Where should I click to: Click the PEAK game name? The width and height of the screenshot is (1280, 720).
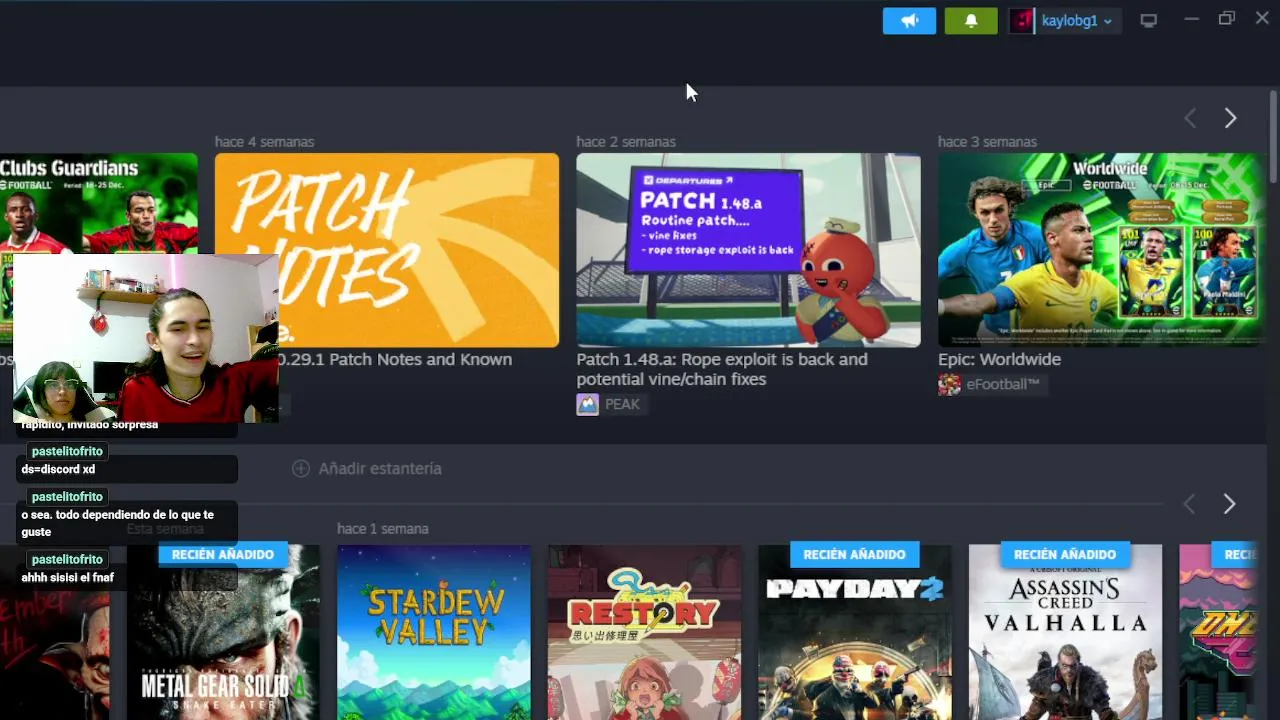[x=622, y=404]
